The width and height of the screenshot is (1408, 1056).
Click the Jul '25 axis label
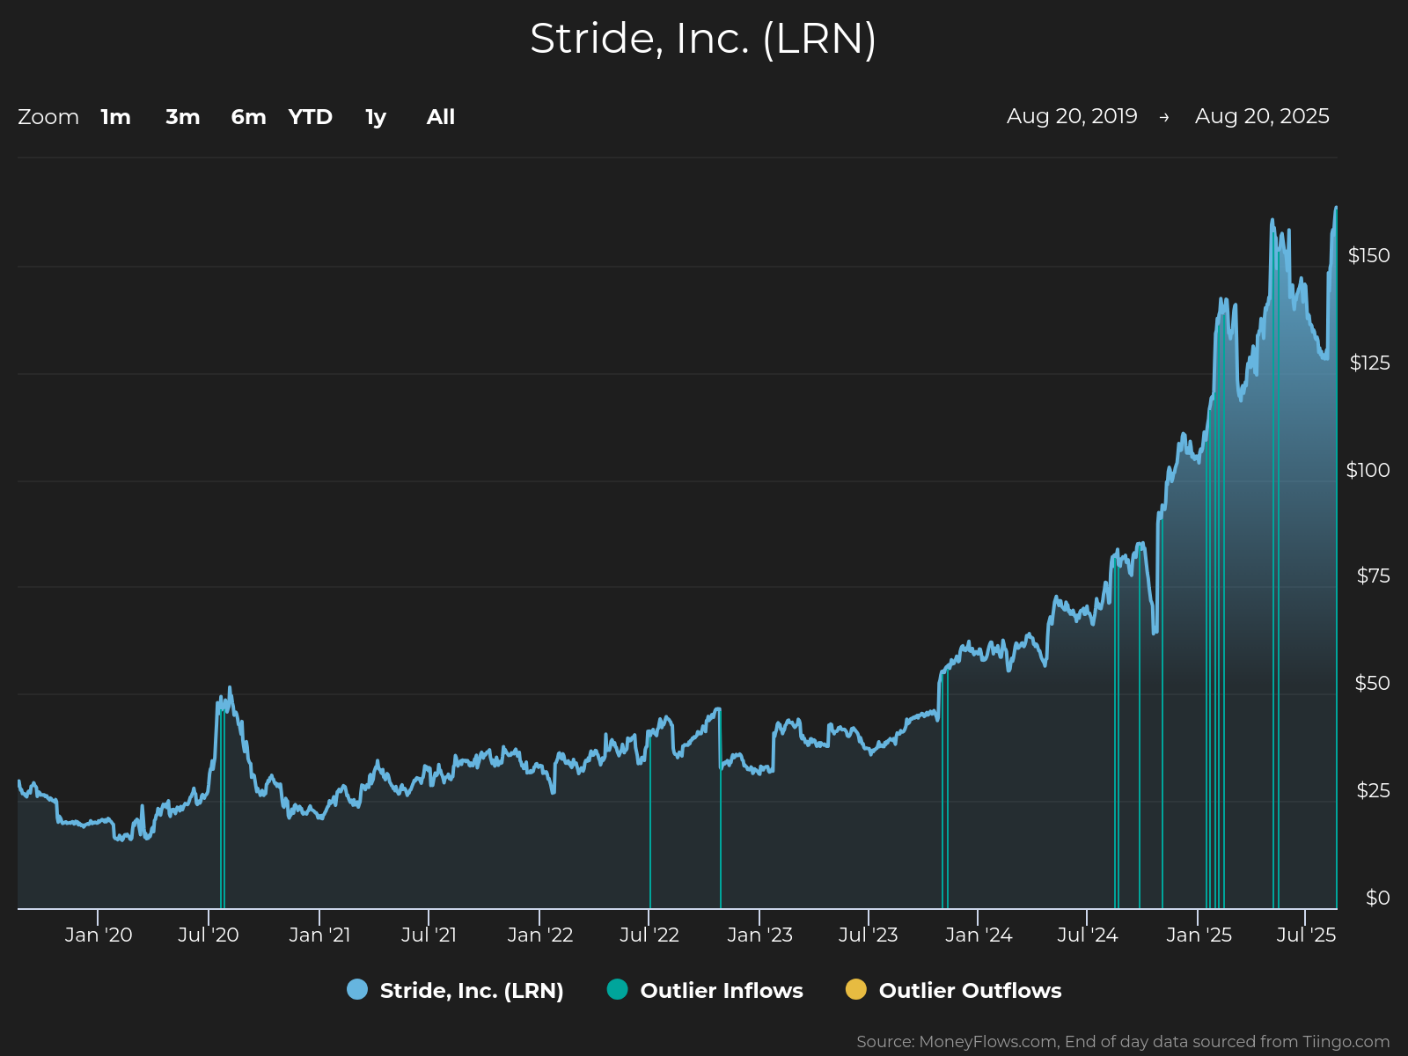pyautogui.click(x=1306, y=935)
